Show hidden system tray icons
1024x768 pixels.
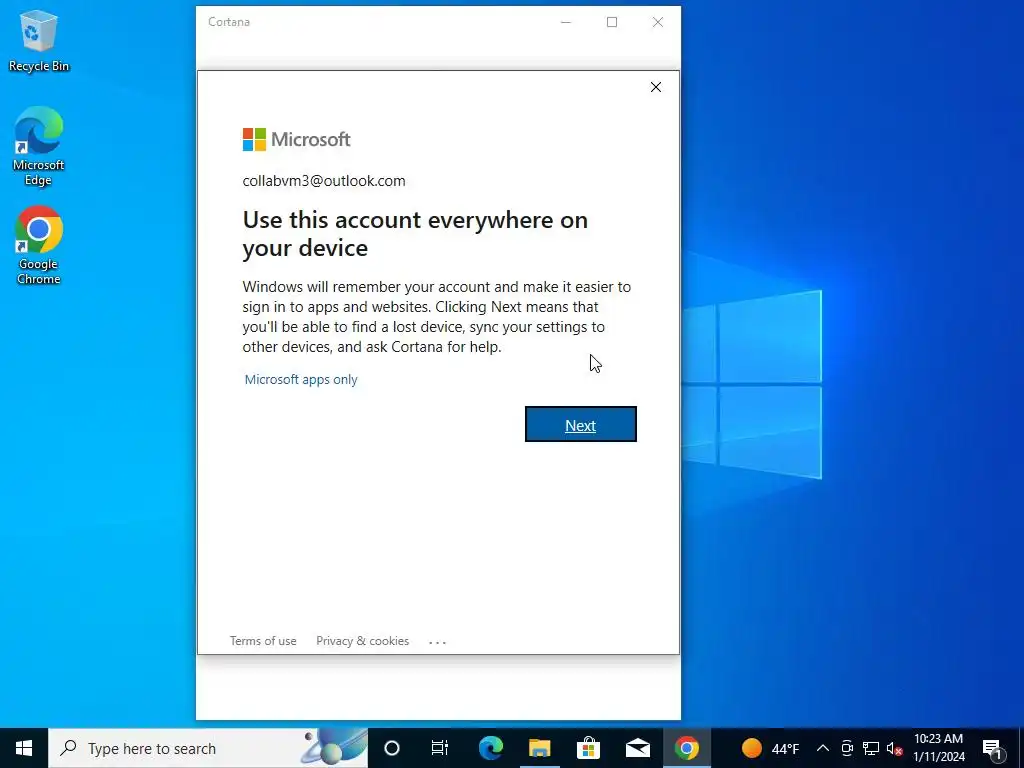pyautogui.click(x=823, y=748)
